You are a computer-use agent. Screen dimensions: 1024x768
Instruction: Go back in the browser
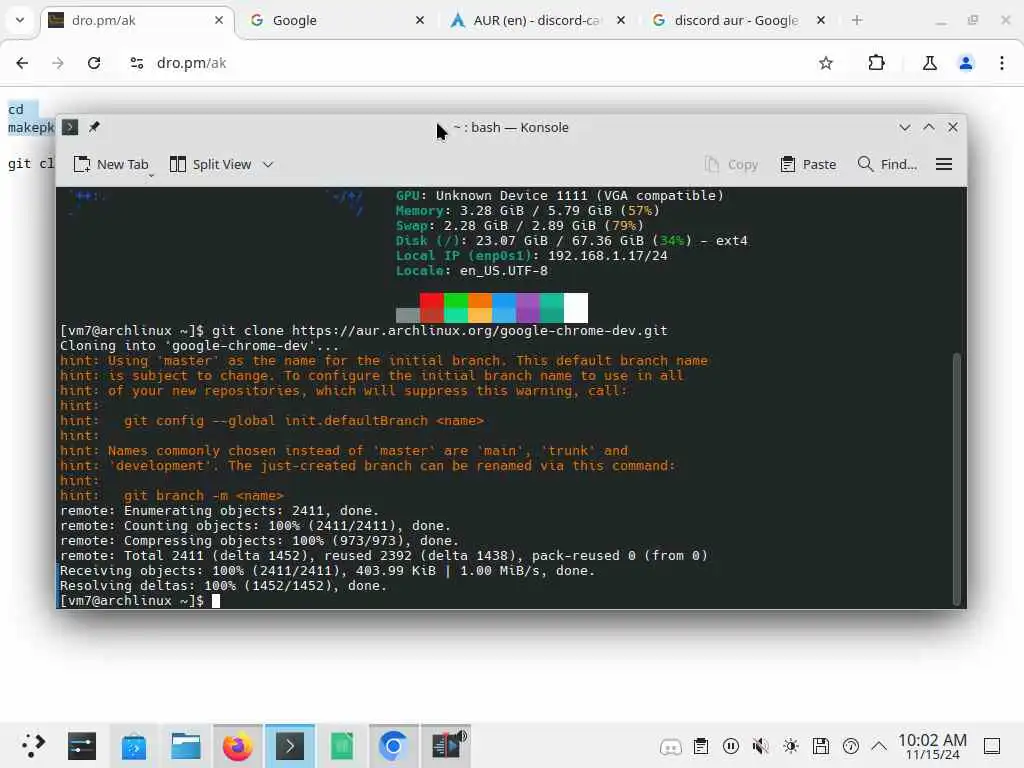(22, 63)
